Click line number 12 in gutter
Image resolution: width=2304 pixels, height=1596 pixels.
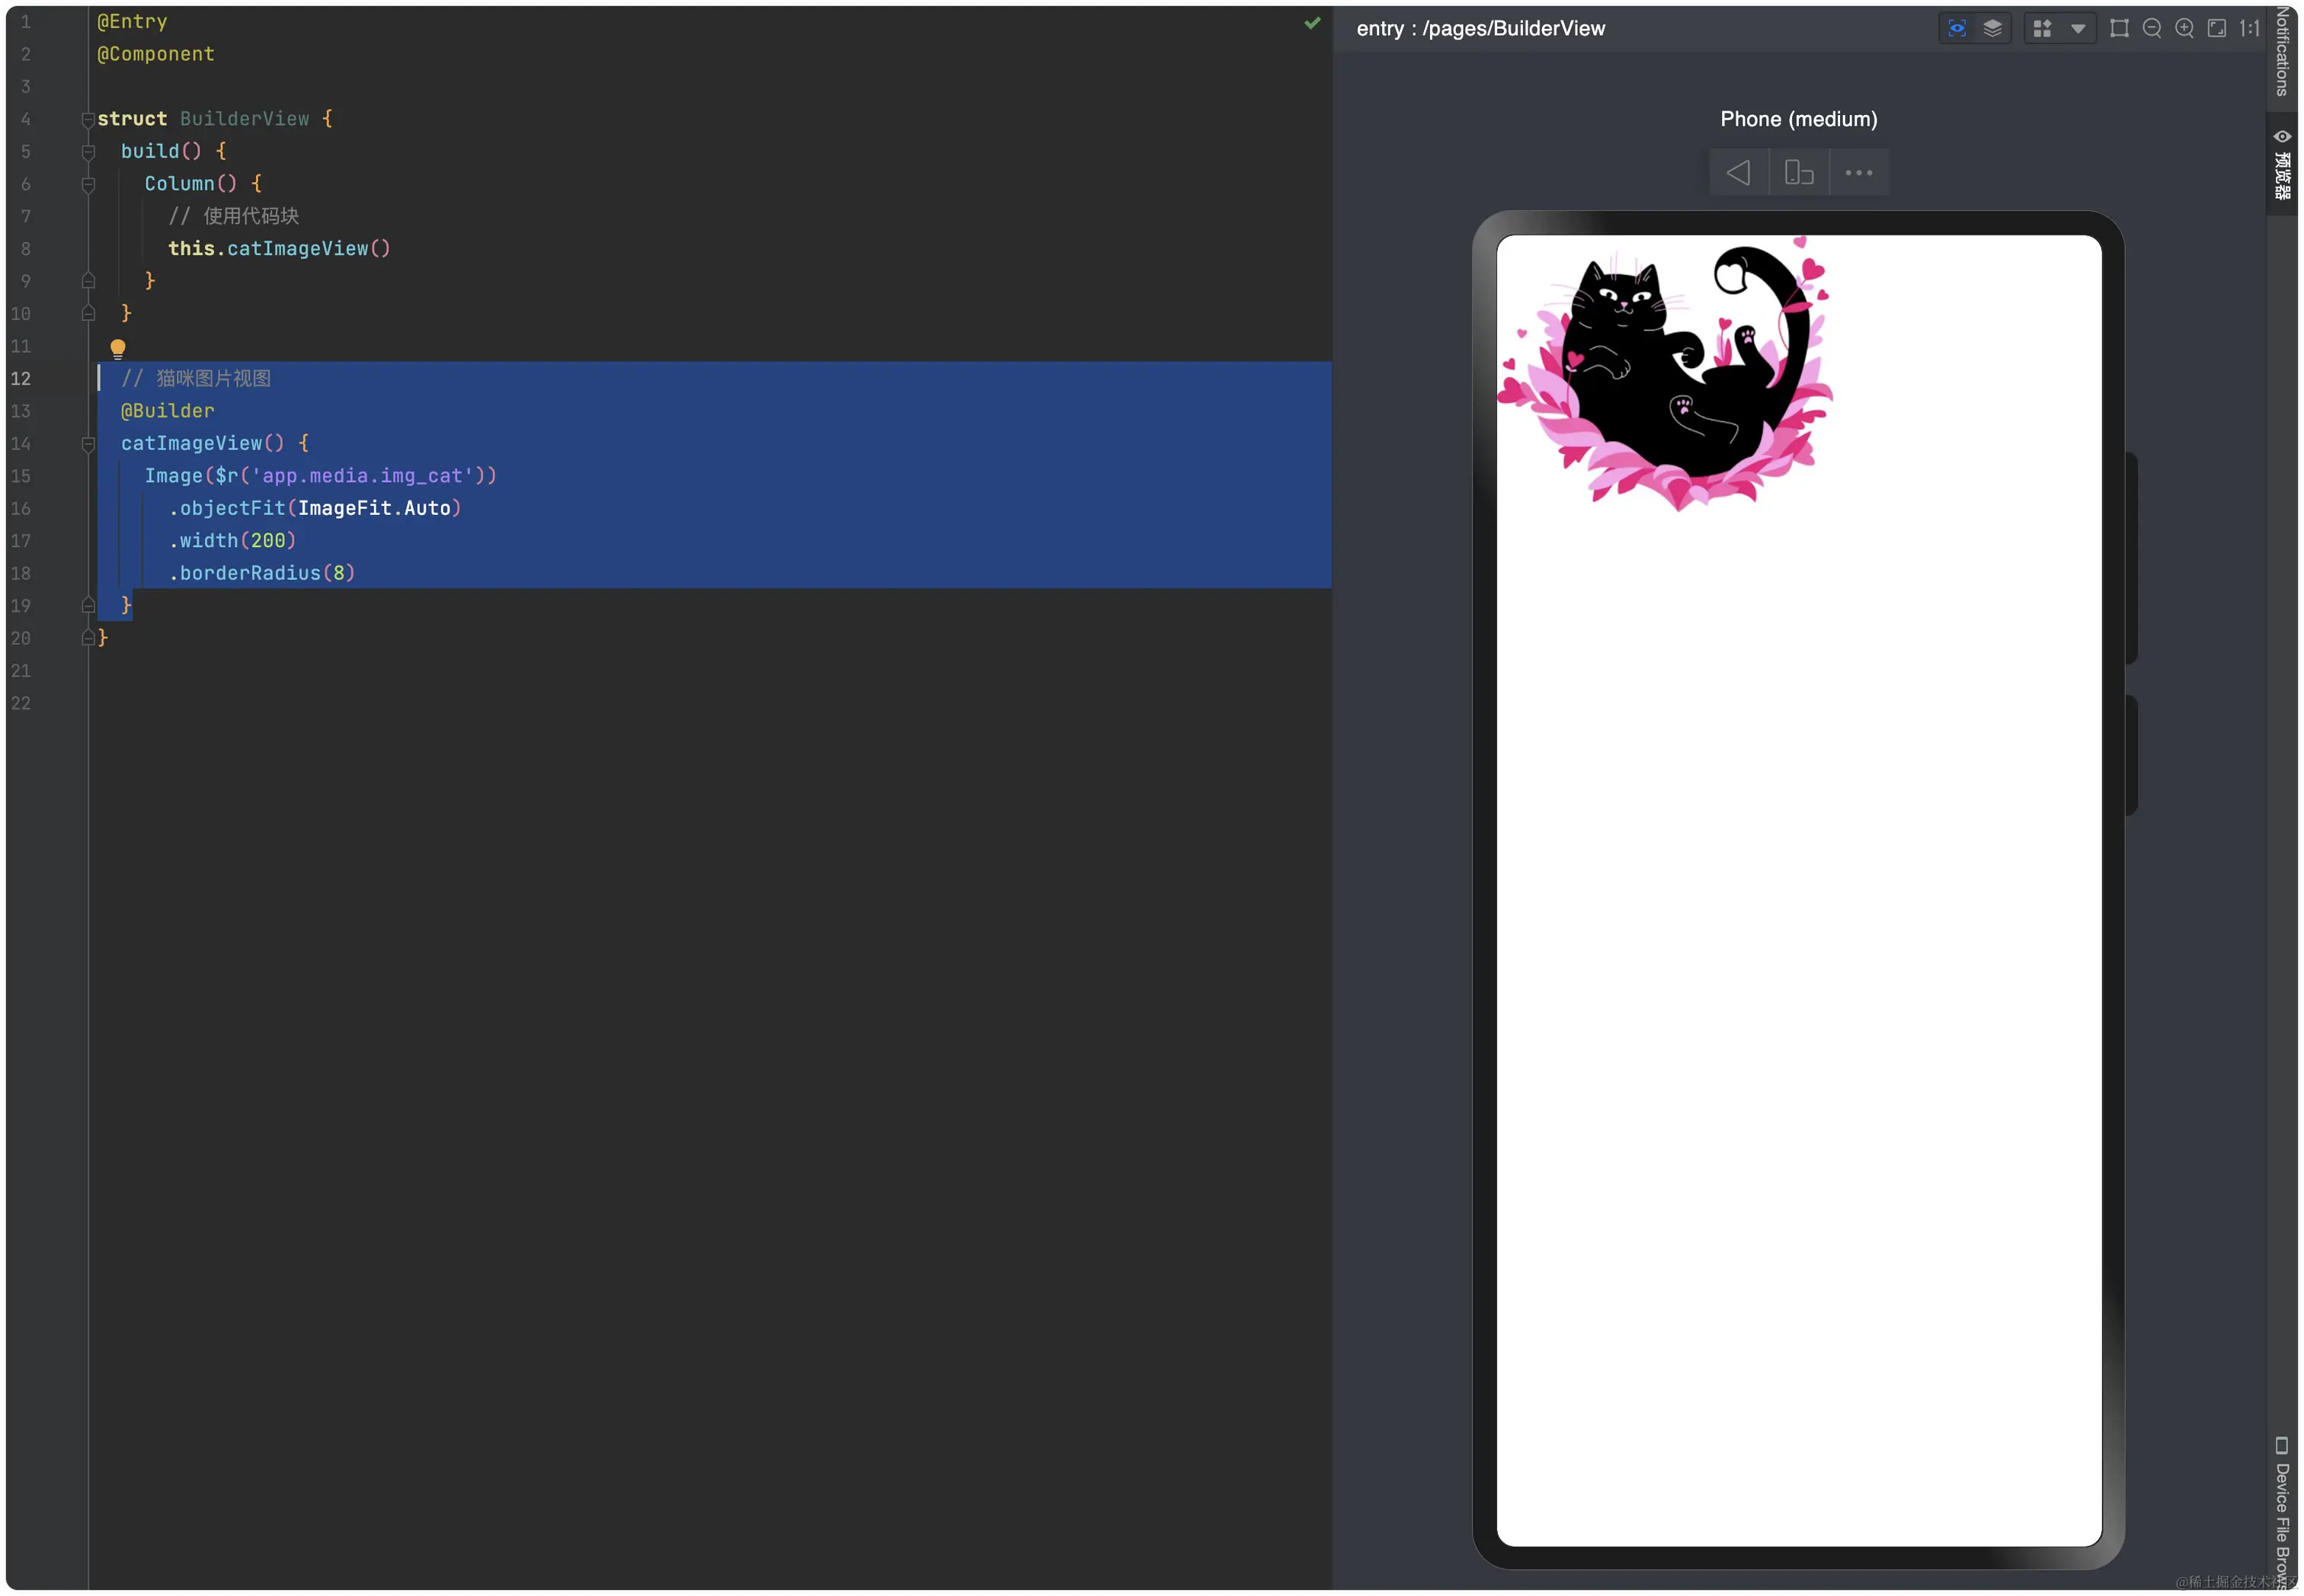point(20,378)
